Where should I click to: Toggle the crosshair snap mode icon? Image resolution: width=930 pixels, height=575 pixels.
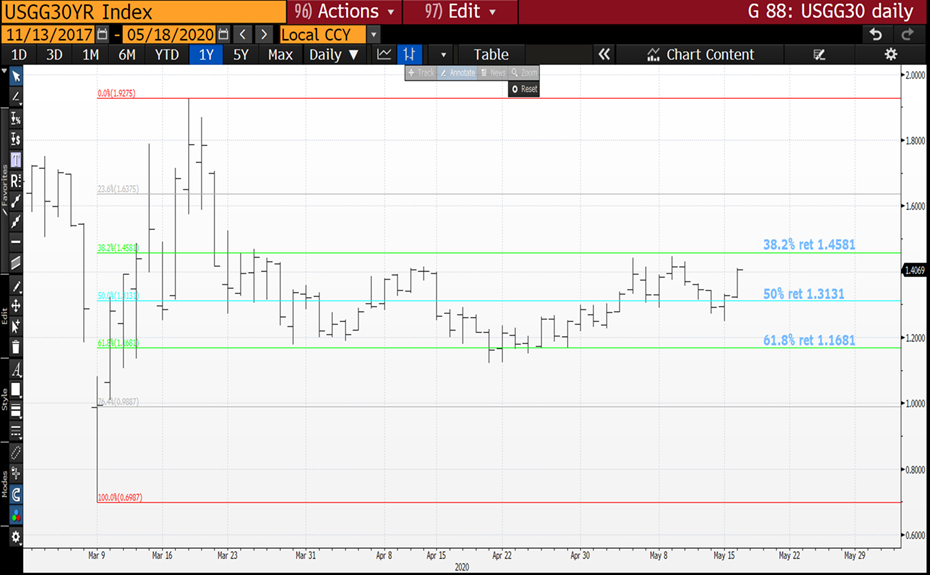coord(16,474)
